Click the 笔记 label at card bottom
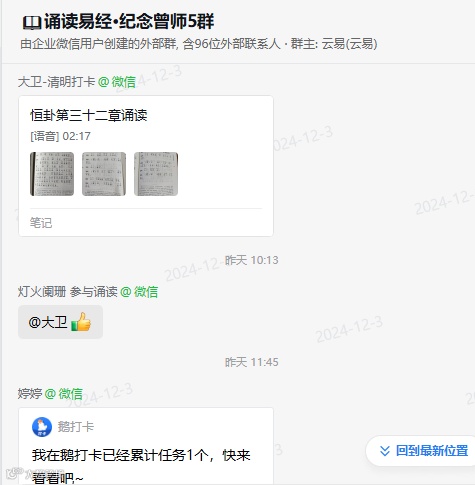Screen dimensions: 475x485 pyautogui.click(x=41, y=223)
